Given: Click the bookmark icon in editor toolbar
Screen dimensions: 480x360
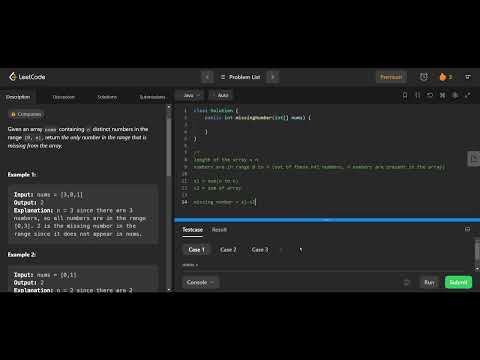Looking at the screenshot, I should pos(405,96).
